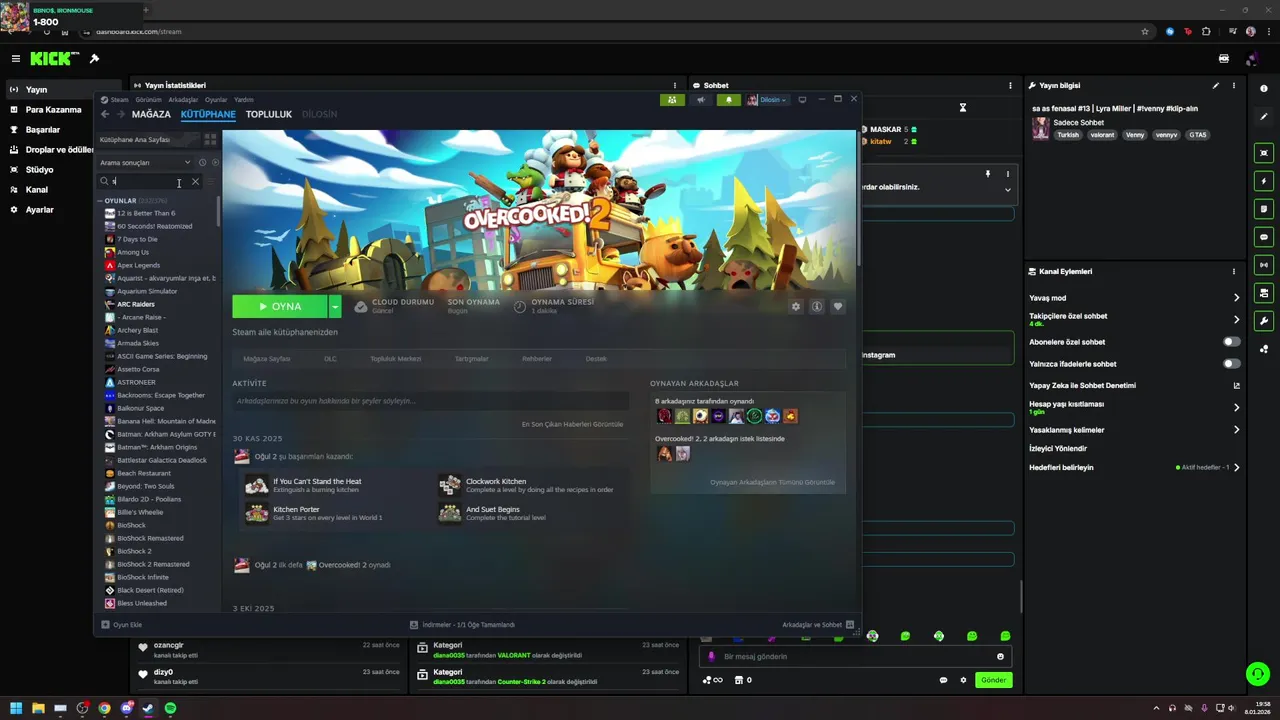Image resolution: width=1280 pixels, height=720 pixels.
Task: Click En Son Çıkan Haberleri Görüntüle link
Action: pyautogui.click(x=572, y=424)
